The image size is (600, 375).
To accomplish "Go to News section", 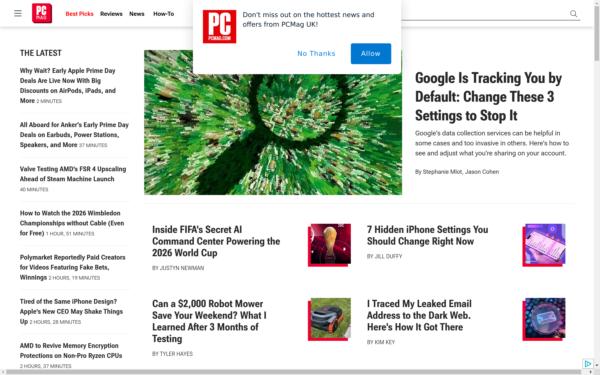I will [x=137, y=14].
